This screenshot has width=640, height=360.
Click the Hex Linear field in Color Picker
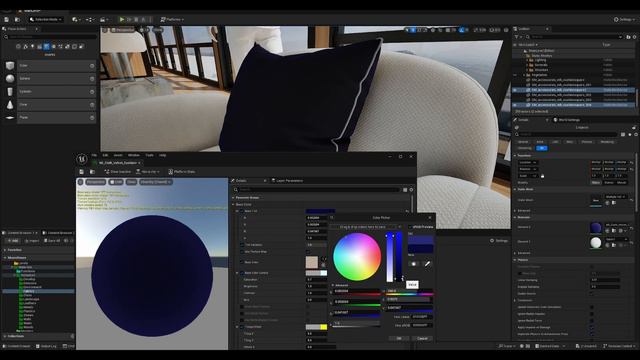pyautogui.click(x=422, y=317)
